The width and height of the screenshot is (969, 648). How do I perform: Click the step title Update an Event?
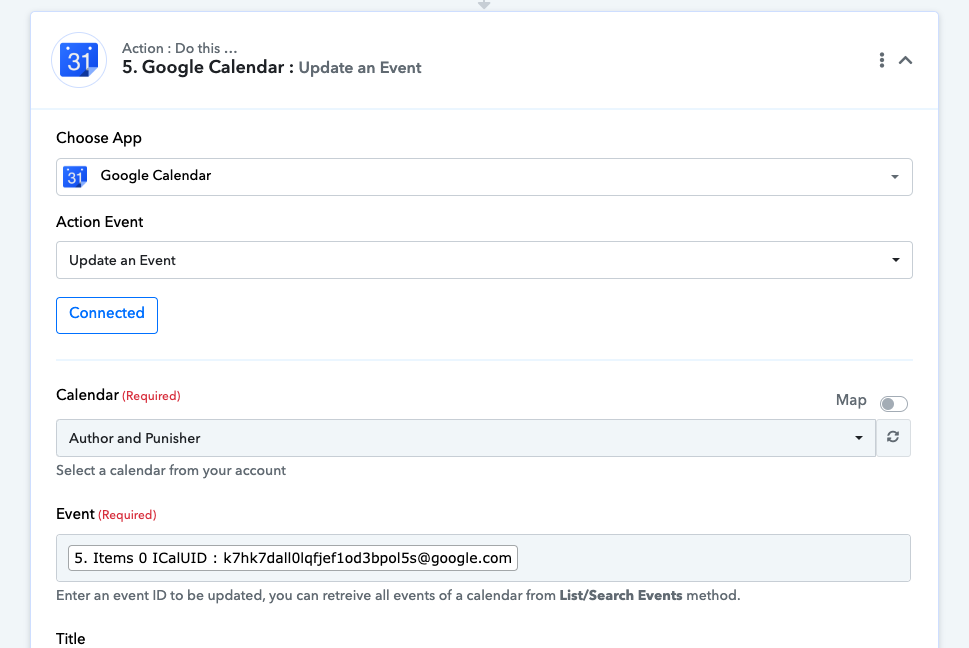360,68
